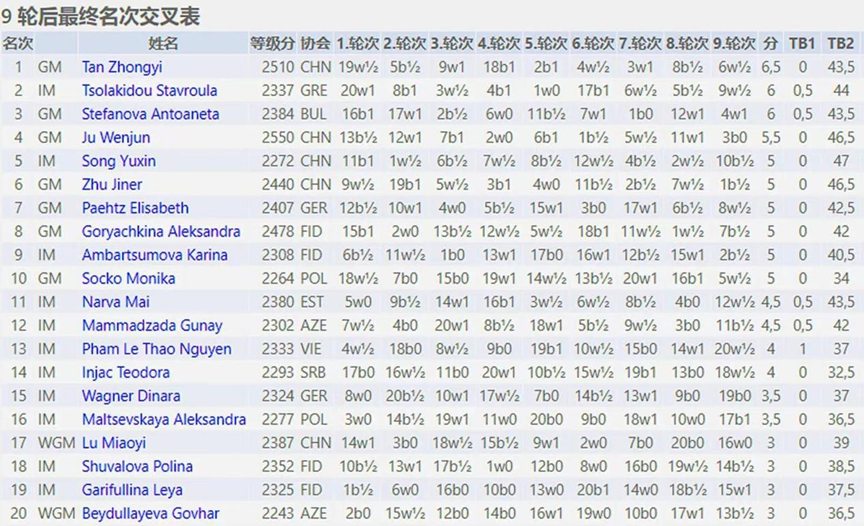Click rating 2550 in Ju Wenjun's row
The height and width of the screenshot is (526, 864).
[x=278, y=138]
